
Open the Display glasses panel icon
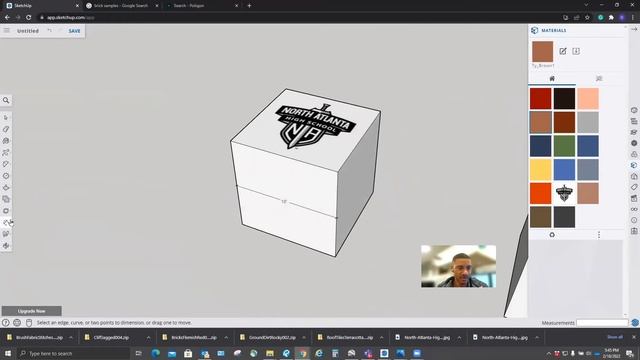(x=634, y=209)
